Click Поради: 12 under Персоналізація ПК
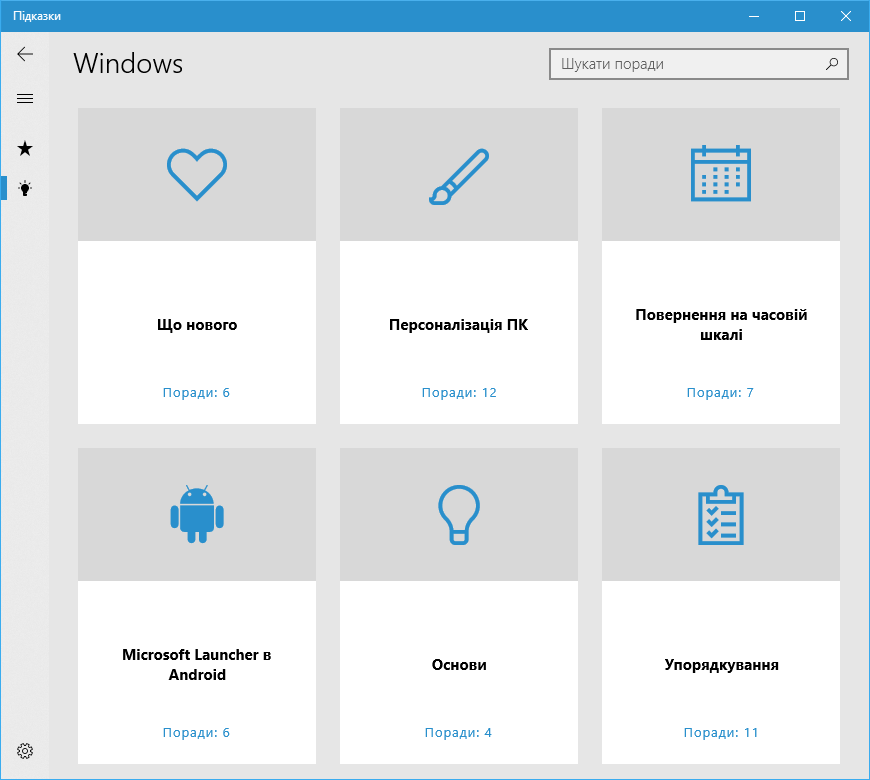This screenshot has height=780, width=870. point(459,392)
